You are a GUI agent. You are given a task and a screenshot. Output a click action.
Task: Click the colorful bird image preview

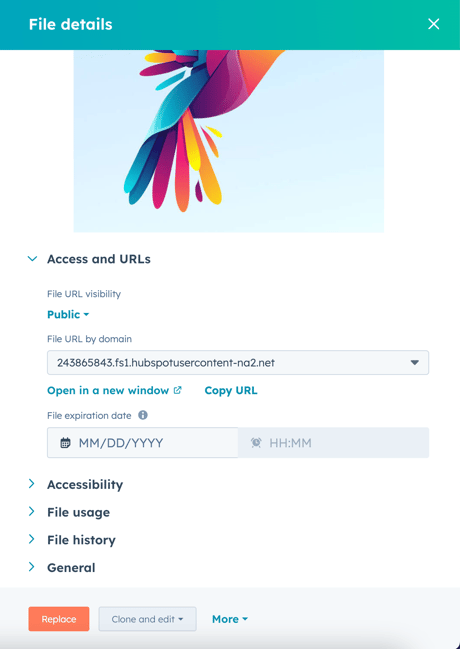[x=229, y=141]
